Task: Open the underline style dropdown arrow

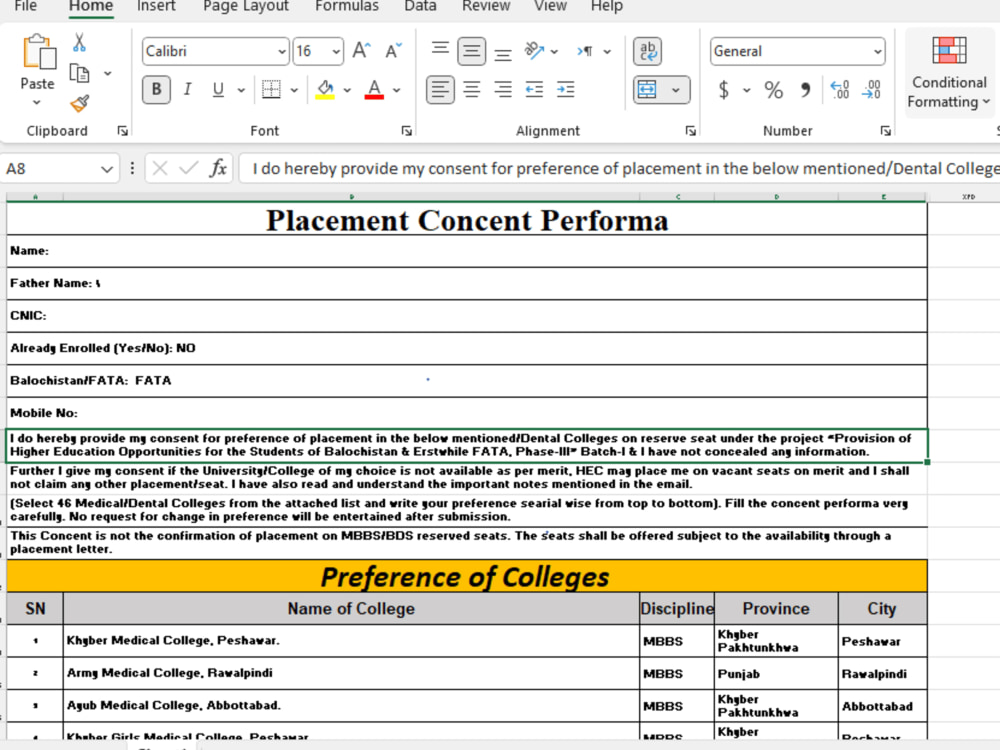Action: 241,90
